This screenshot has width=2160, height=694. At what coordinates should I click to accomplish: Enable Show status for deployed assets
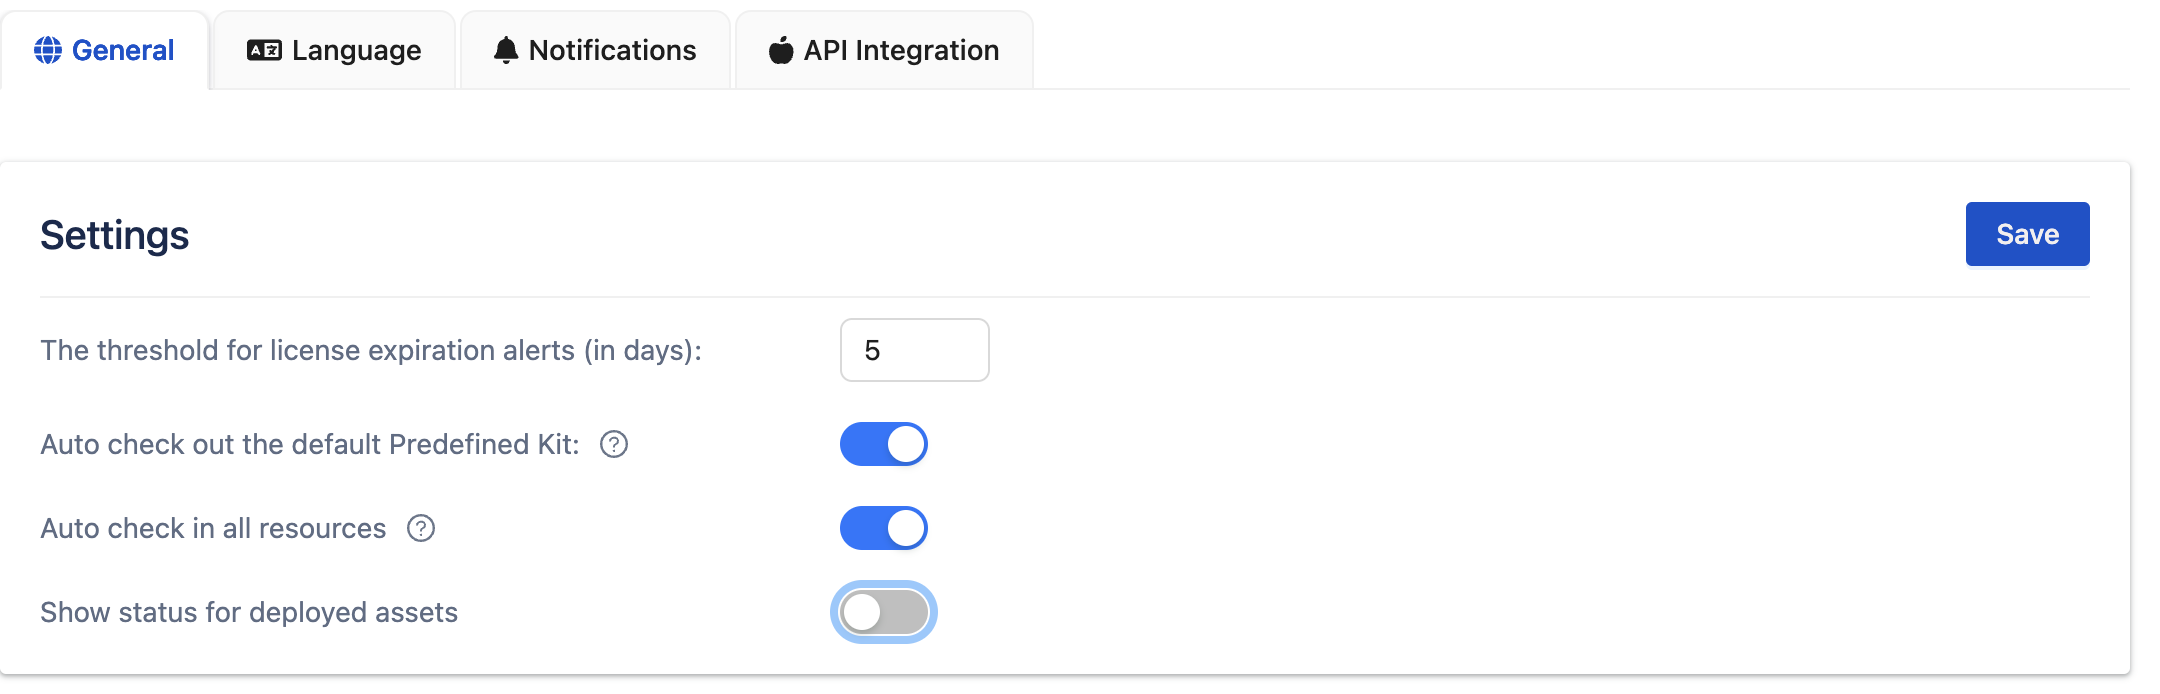884,612
